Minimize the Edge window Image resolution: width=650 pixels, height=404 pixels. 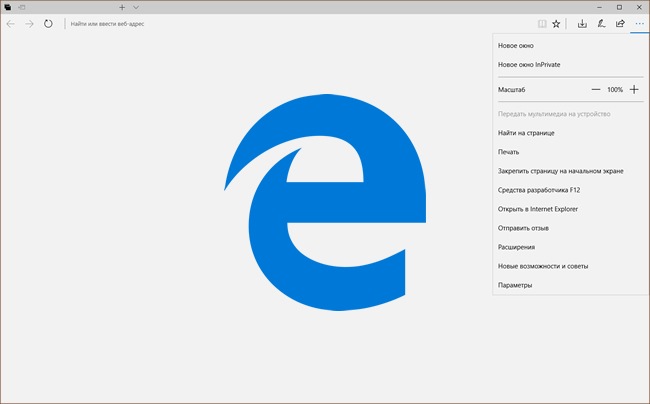click(x=599, y=7)
